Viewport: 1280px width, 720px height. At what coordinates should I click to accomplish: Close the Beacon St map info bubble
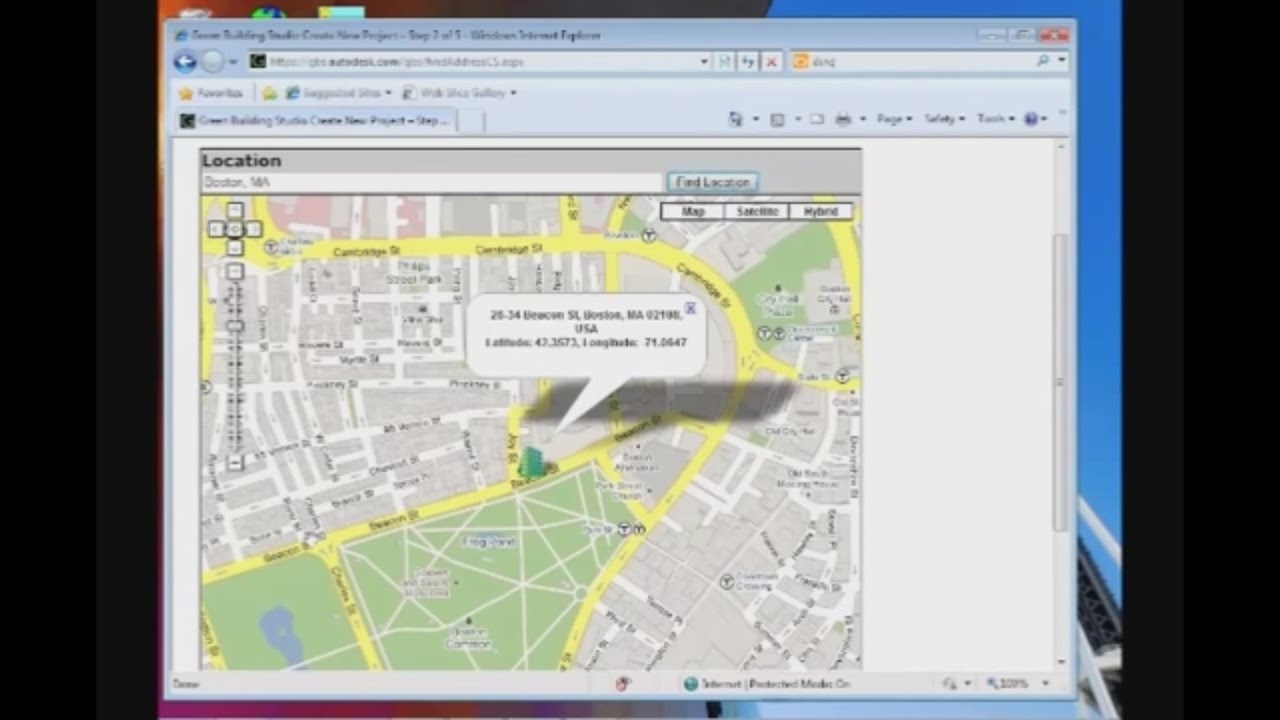[x=690, y=309]
